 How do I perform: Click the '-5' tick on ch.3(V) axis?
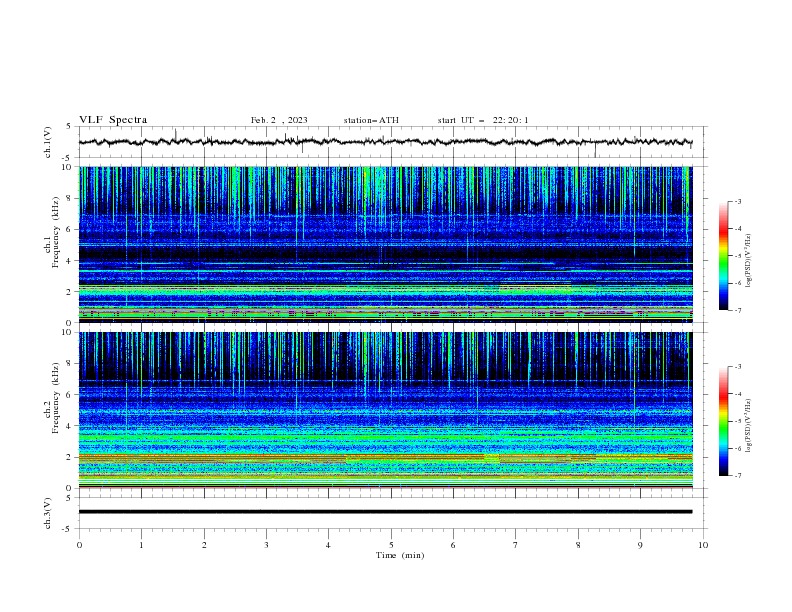[x=67, y=529]
